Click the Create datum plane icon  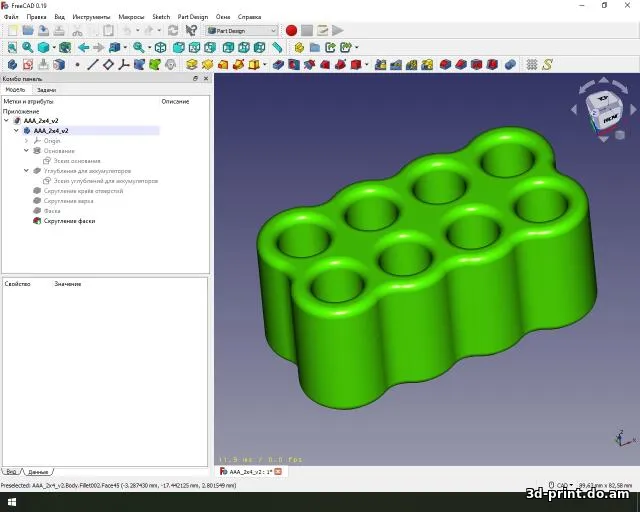coord(108,65)
